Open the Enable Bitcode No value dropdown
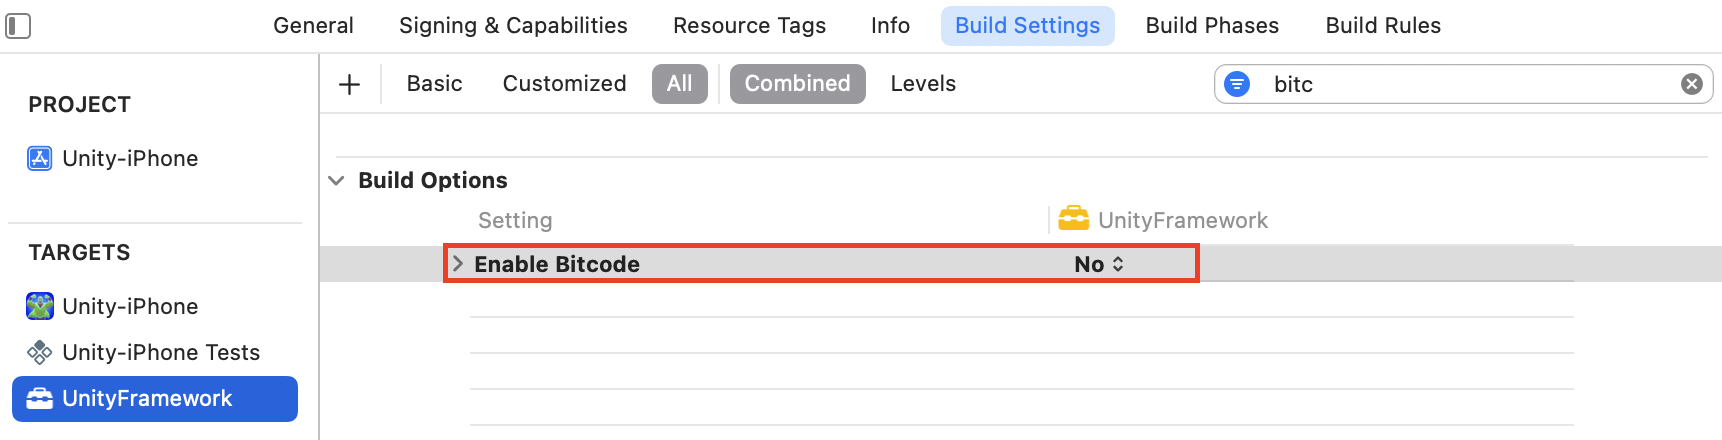Image resolution: width=1722 pixels, height=440 pixels. 1099,264
